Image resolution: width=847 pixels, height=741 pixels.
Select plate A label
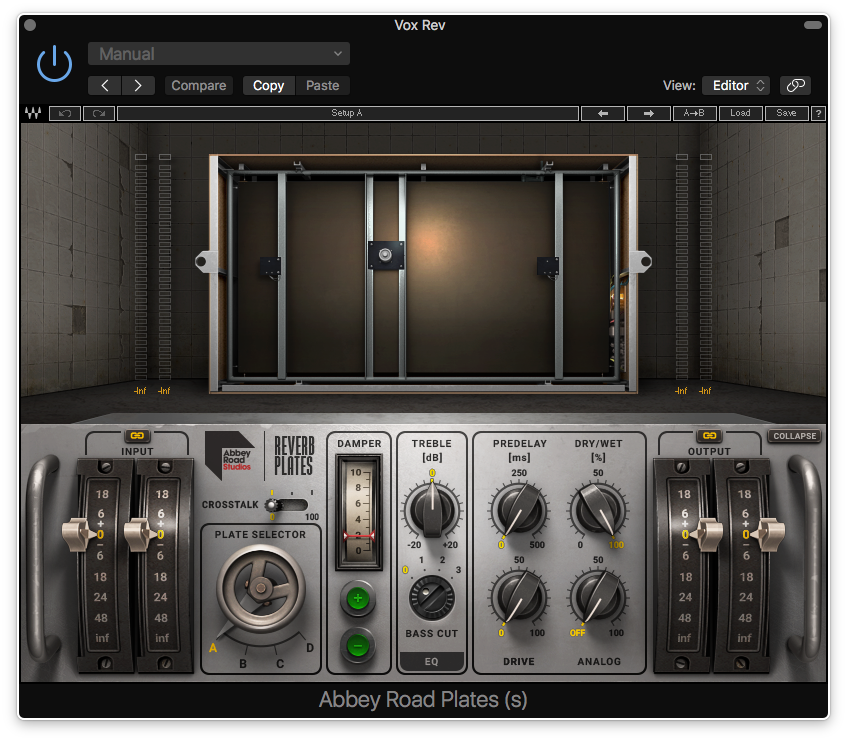pyautogui.click(x=213, y=648)
